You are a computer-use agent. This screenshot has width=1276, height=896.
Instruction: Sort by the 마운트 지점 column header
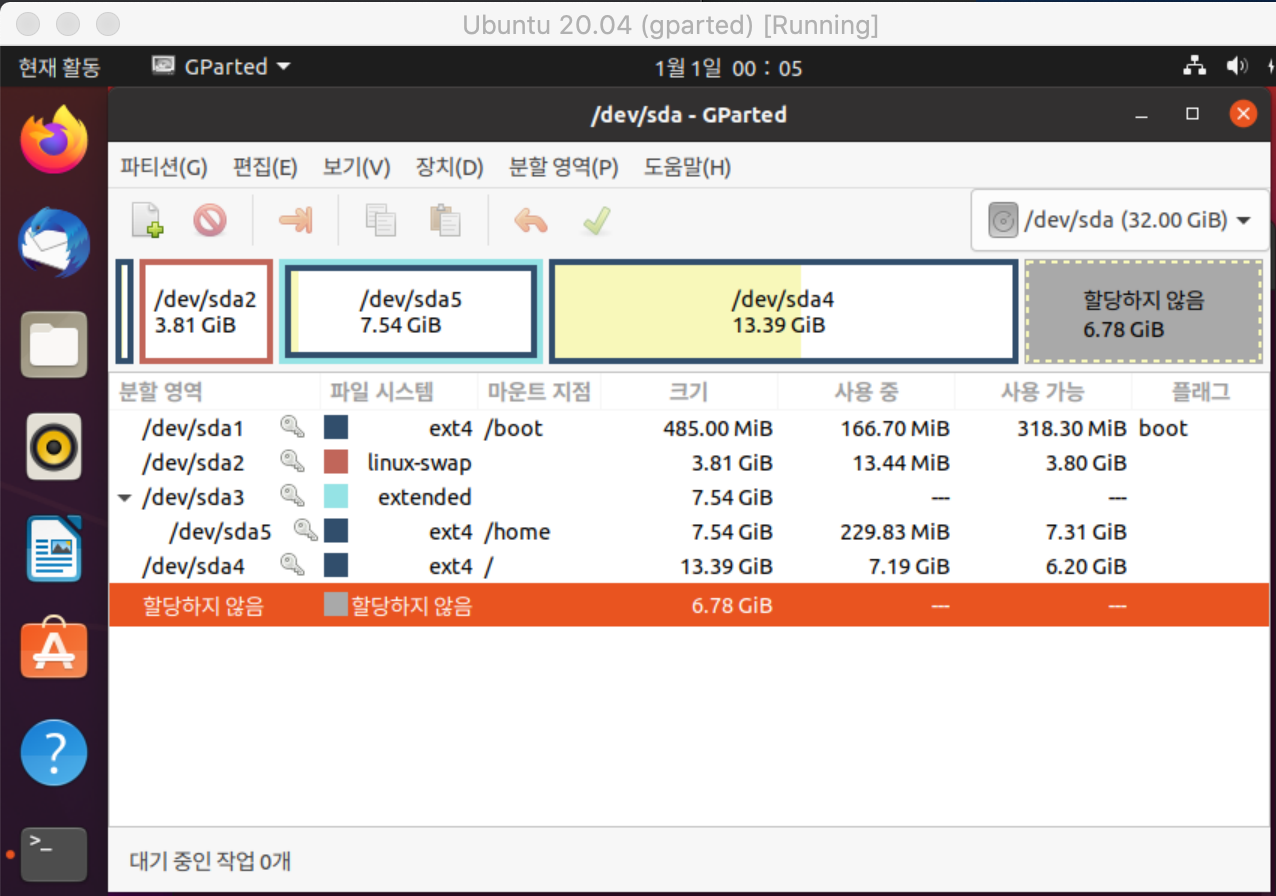[538, 392]
